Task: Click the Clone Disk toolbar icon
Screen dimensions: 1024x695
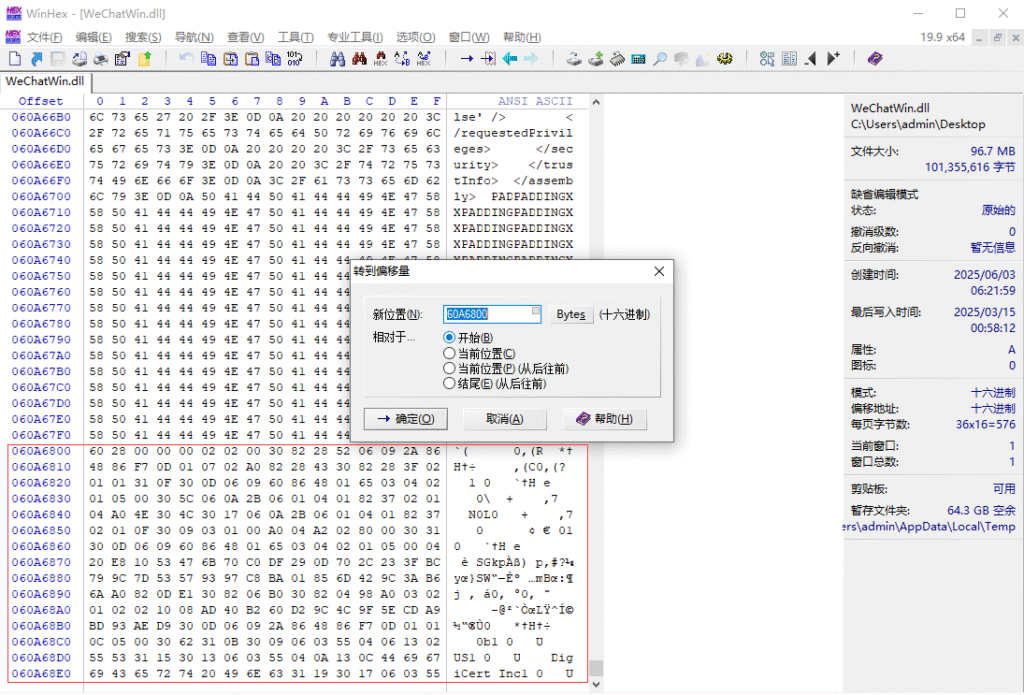Action: [x=574, y=59]
